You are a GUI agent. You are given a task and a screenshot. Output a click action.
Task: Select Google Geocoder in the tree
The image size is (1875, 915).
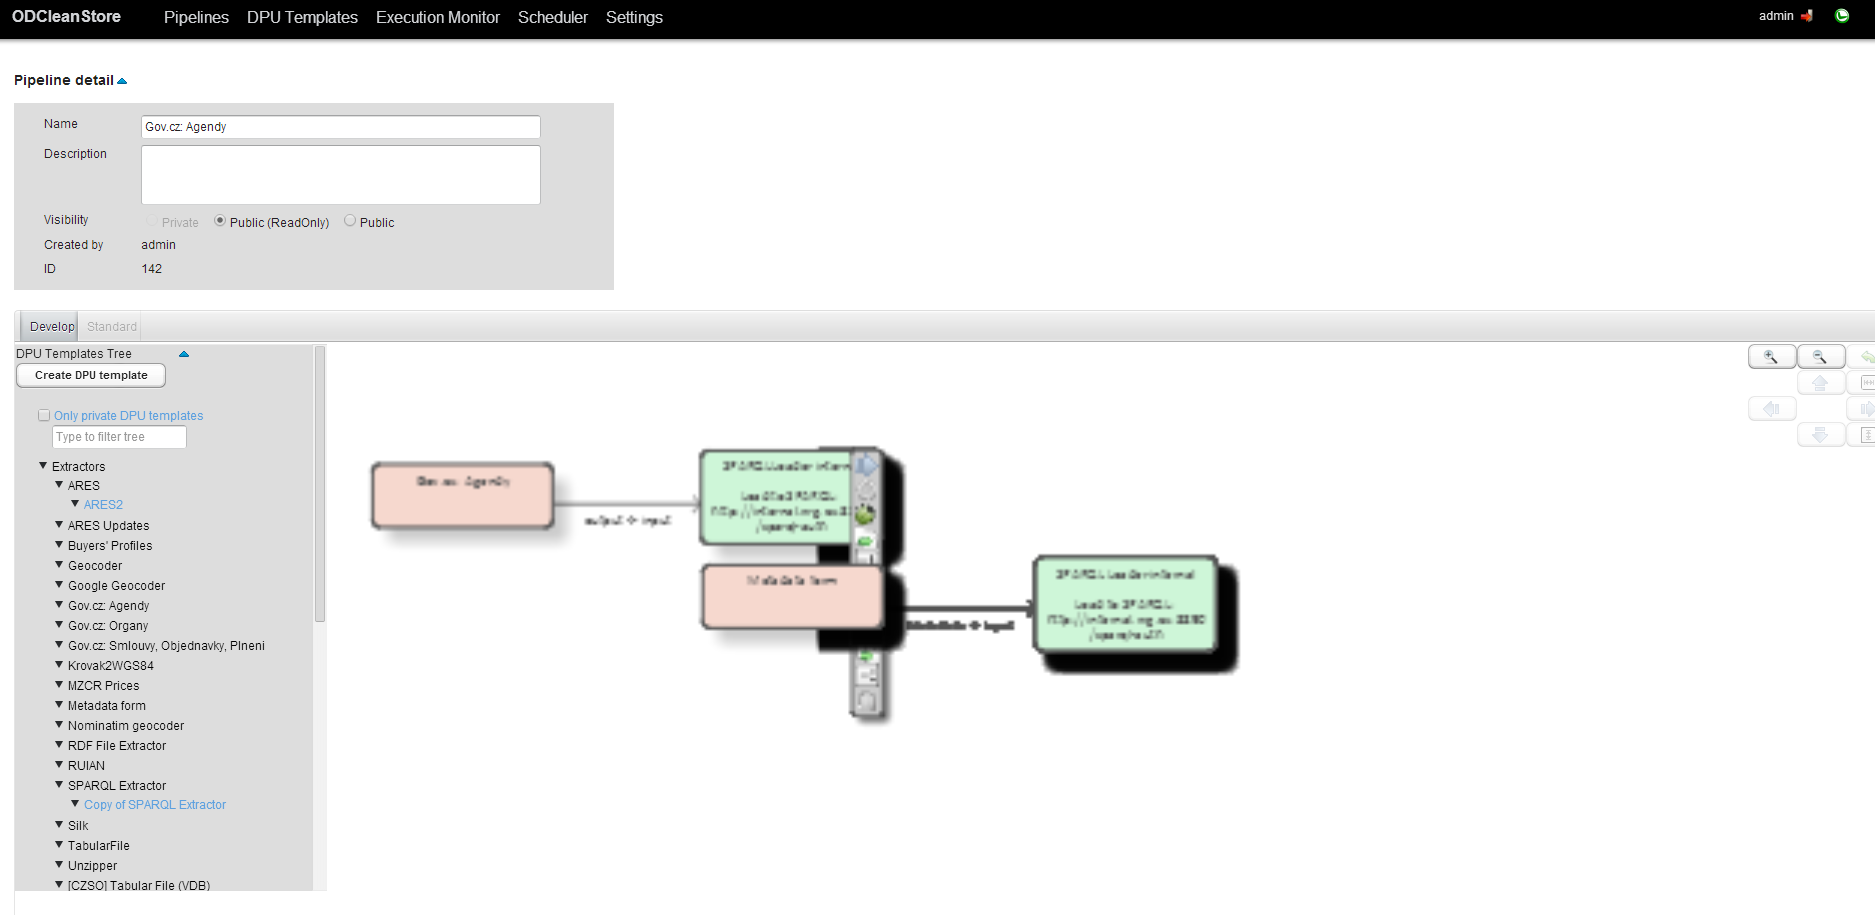(x=116, y=586)
